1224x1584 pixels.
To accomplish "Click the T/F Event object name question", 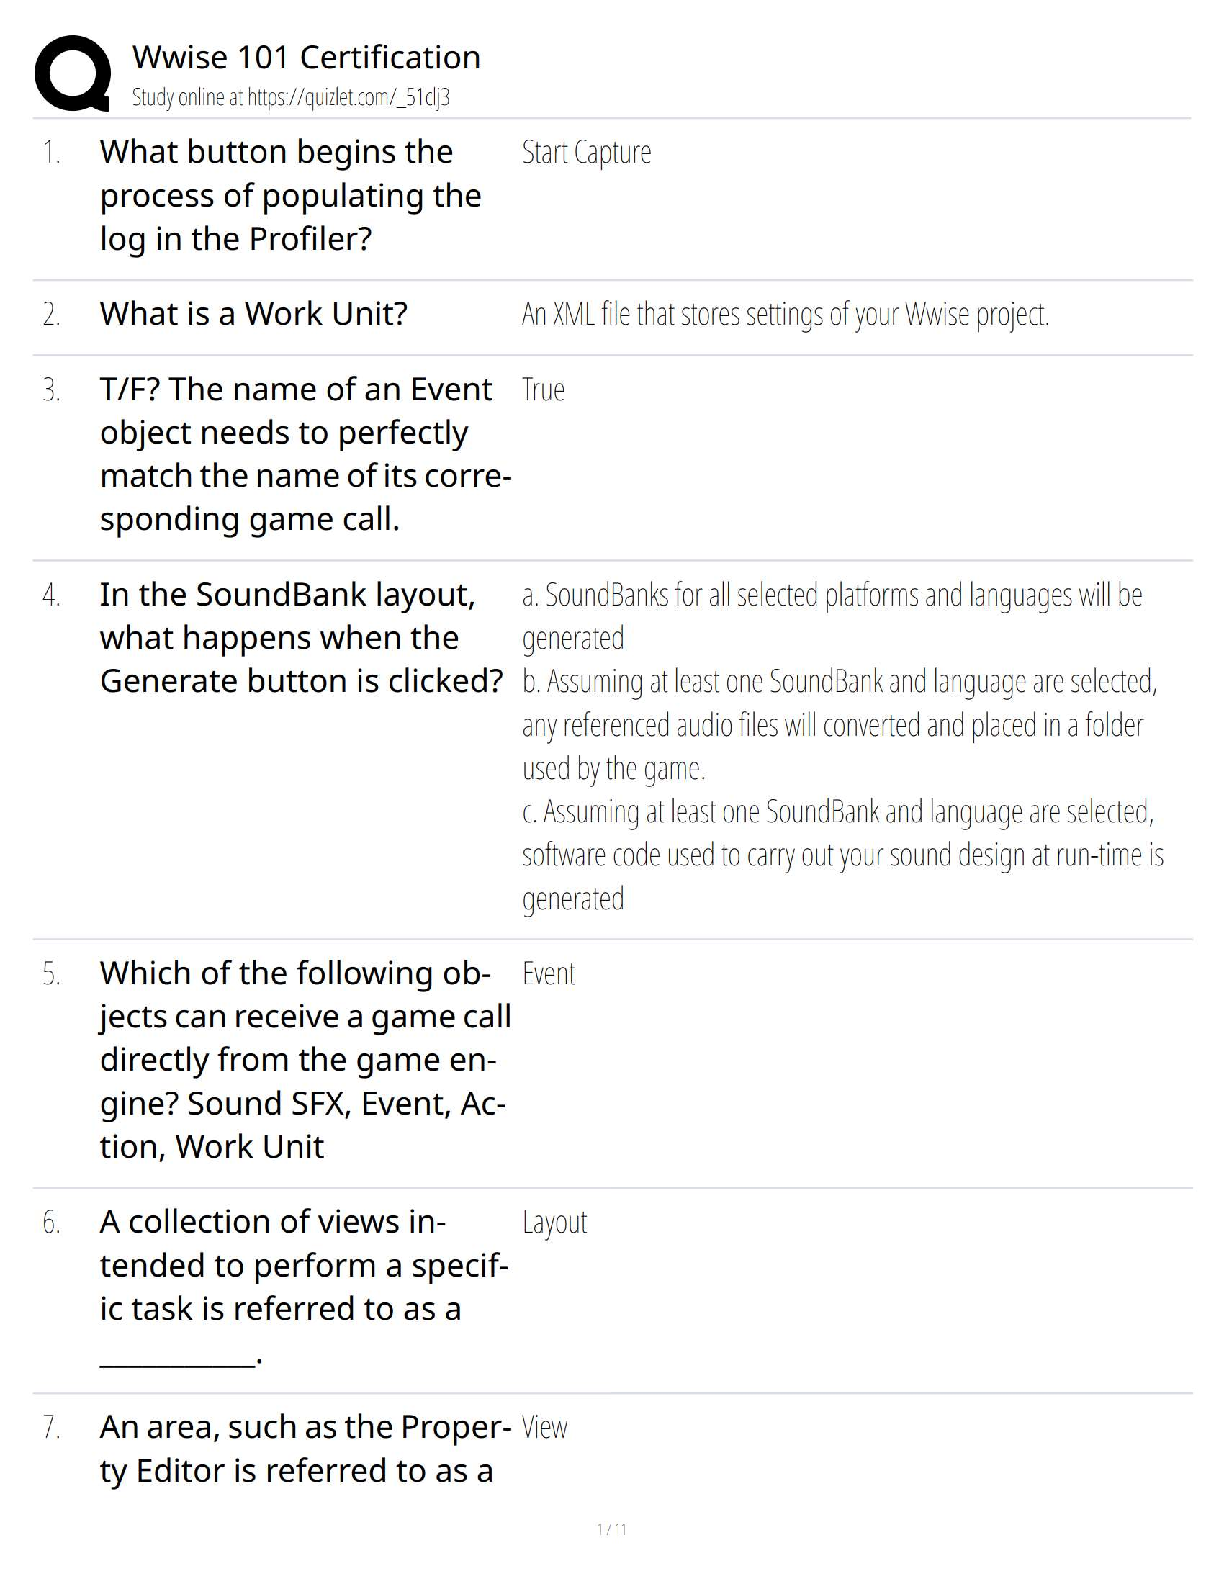I will (305, 454).
